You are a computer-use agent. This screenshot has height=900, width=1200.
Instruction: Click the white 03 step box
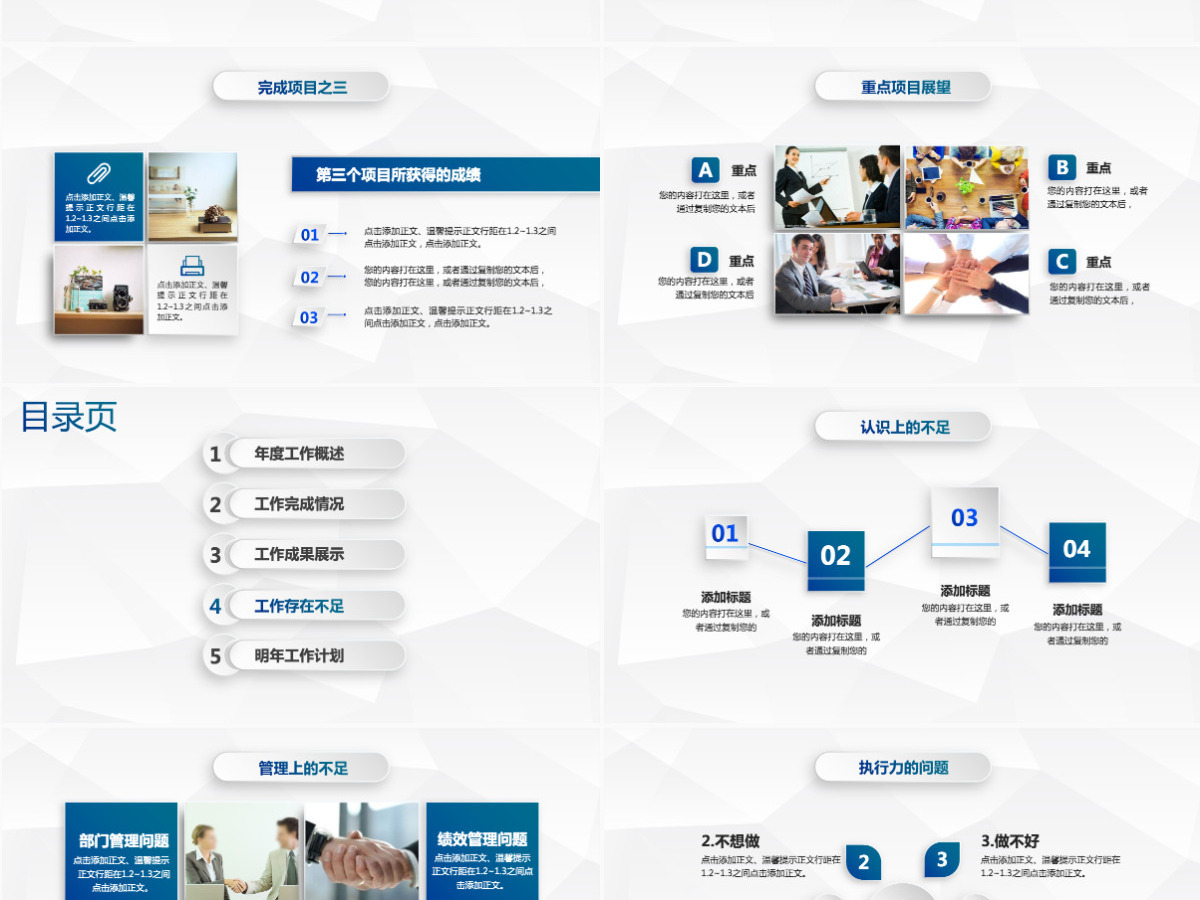[x=964, y=521]
